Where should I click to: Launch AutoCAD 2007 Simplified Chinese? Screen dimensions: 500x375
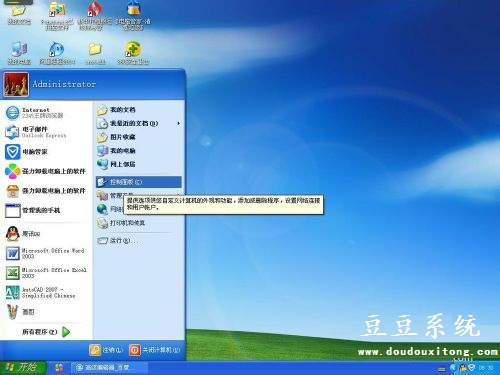click(46, 292)
